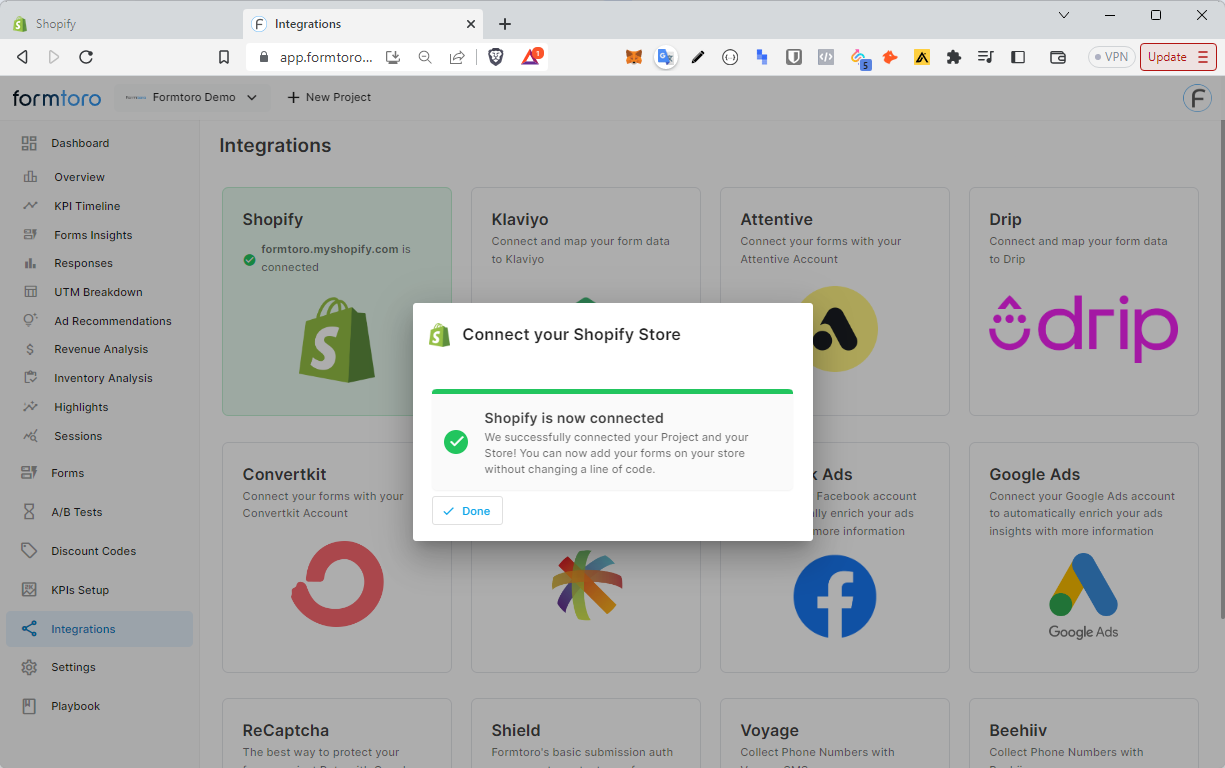The width and height of the screenshot is (1225, 768).
Task: Click the A/B Tests hourglass icon
Action: pos(29,512)
